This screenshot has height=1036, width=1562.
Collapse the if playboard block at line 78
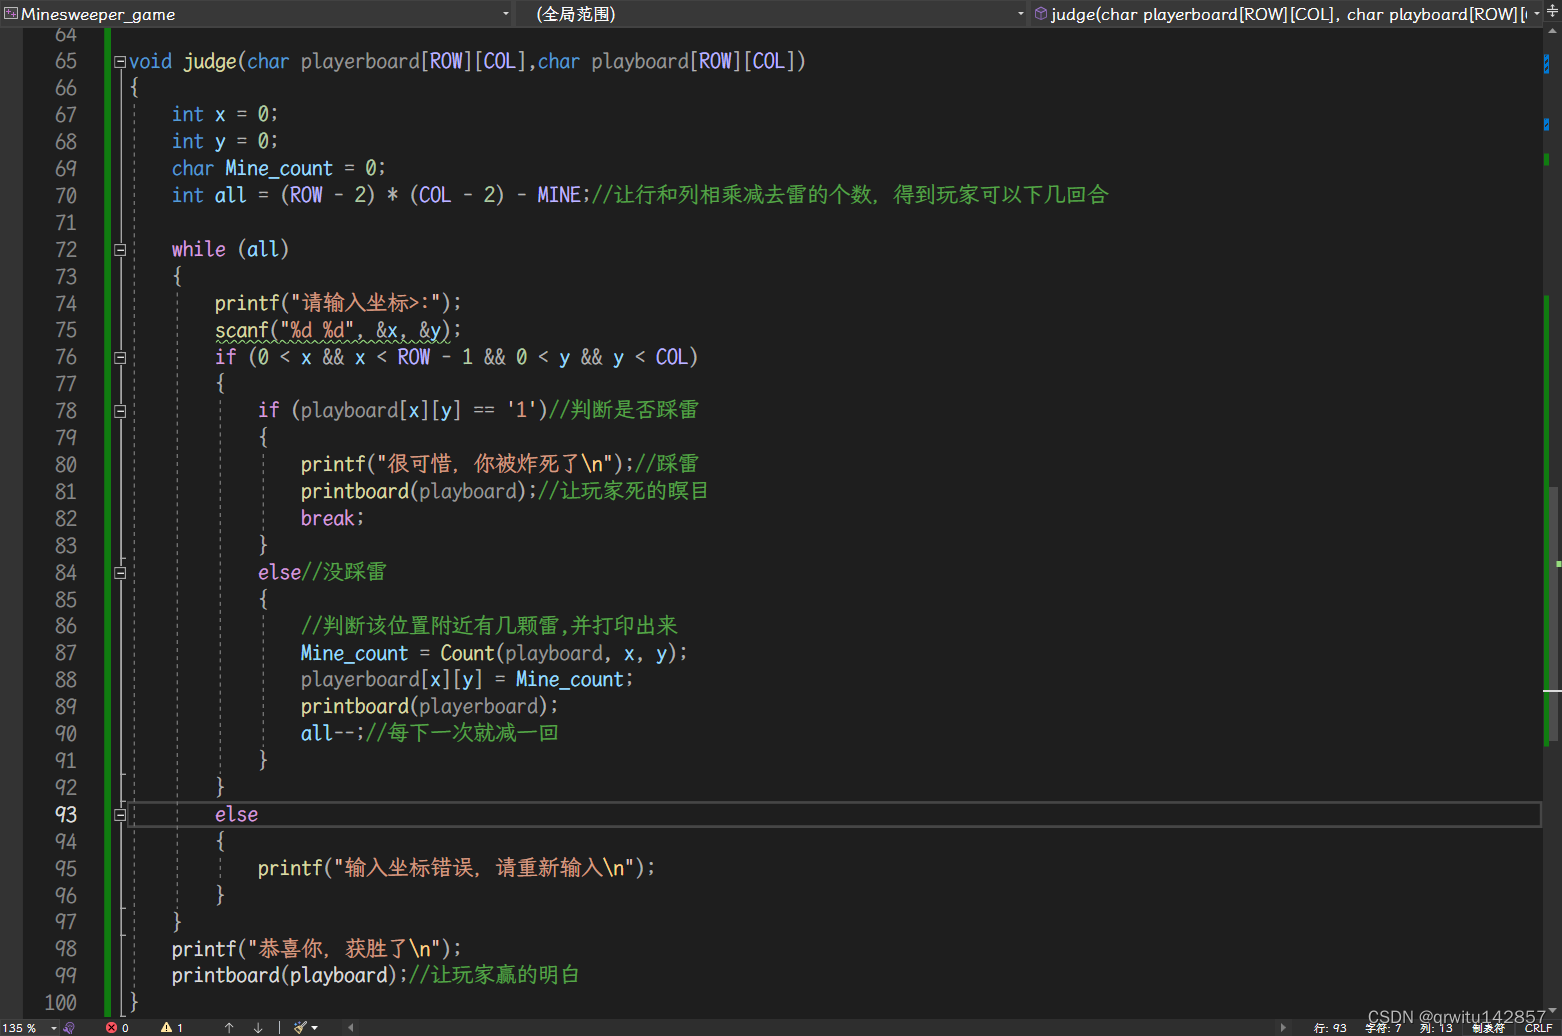pyautogui.click(x=120, y=411)
